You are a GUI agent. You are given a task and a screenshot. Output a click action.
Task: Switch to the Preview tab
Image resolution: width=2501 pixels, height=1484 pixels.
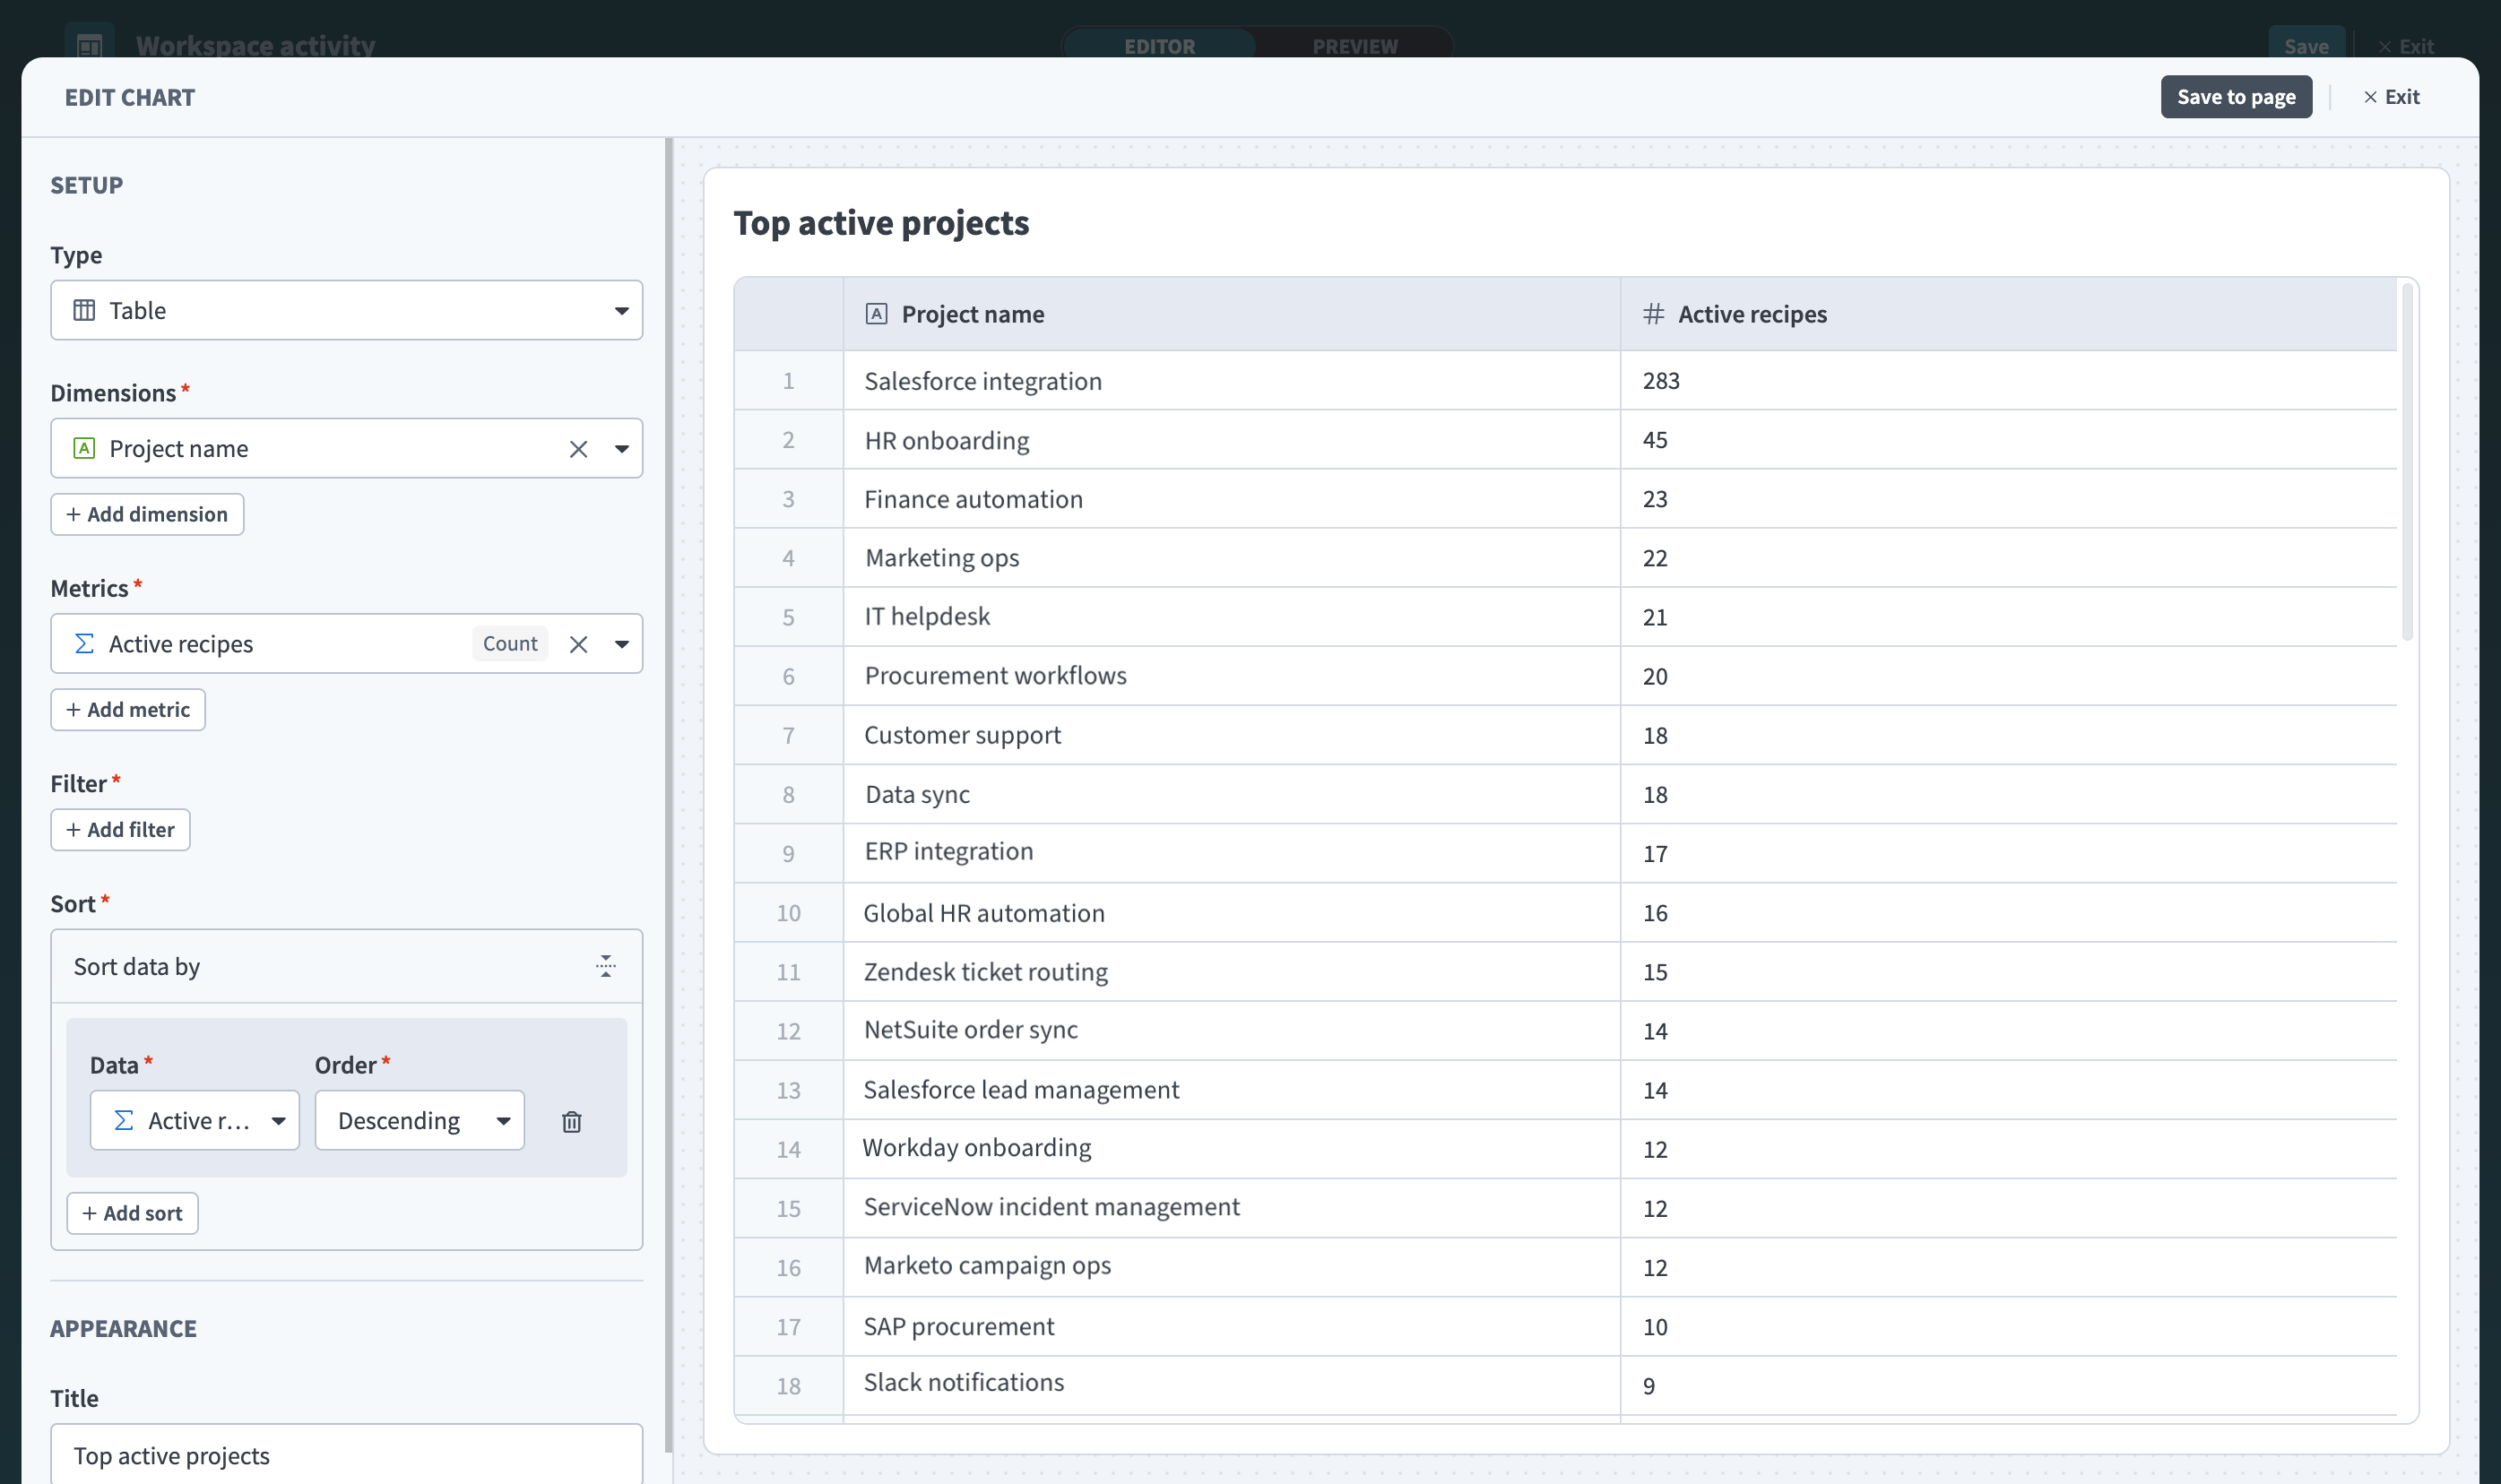[1355, 45]
